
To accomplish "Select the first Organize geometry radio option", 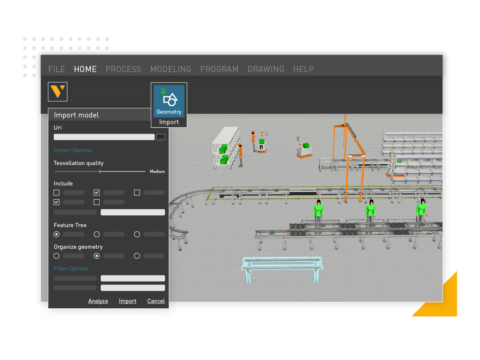I will (x=57, y=256).
